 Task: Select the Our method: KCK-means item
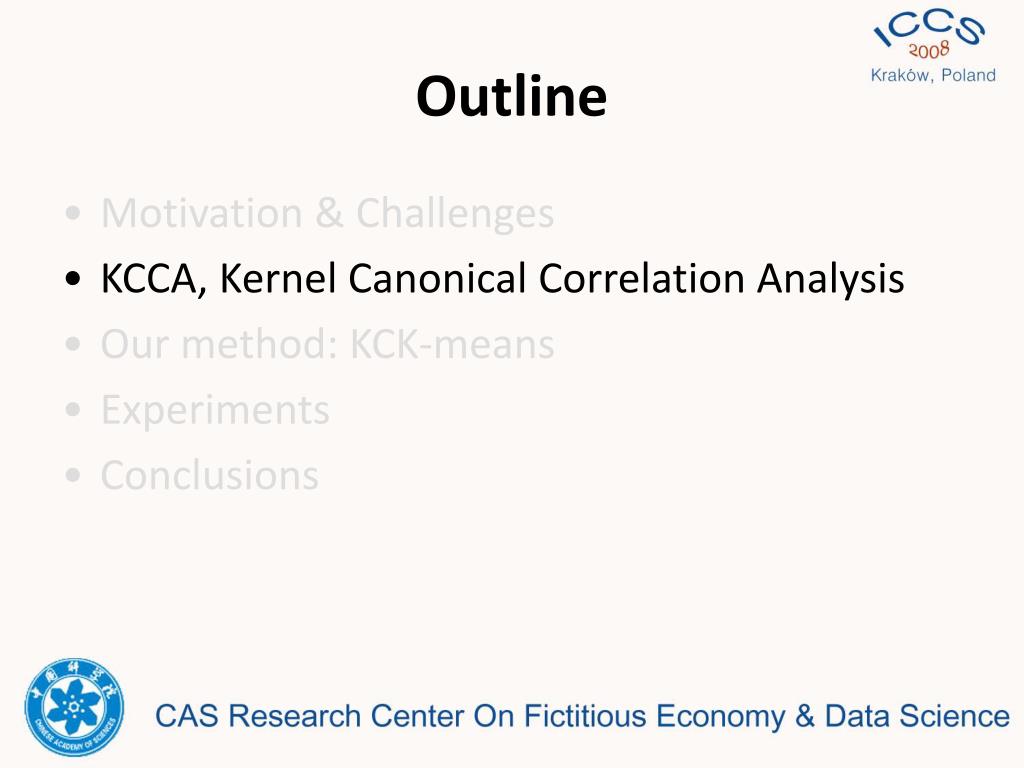pos(327,344)
